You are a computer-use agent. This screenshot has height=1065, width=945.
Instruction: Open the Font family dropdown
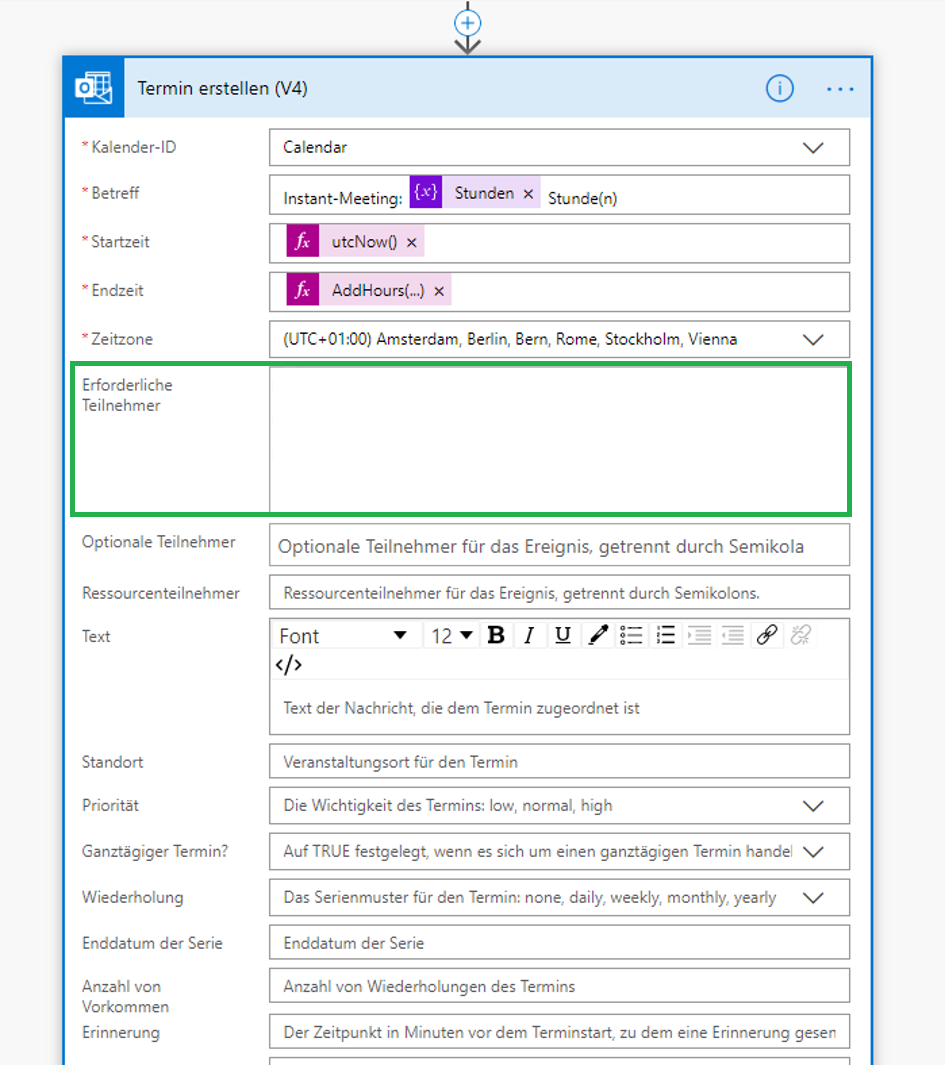[x=344, y=636]
